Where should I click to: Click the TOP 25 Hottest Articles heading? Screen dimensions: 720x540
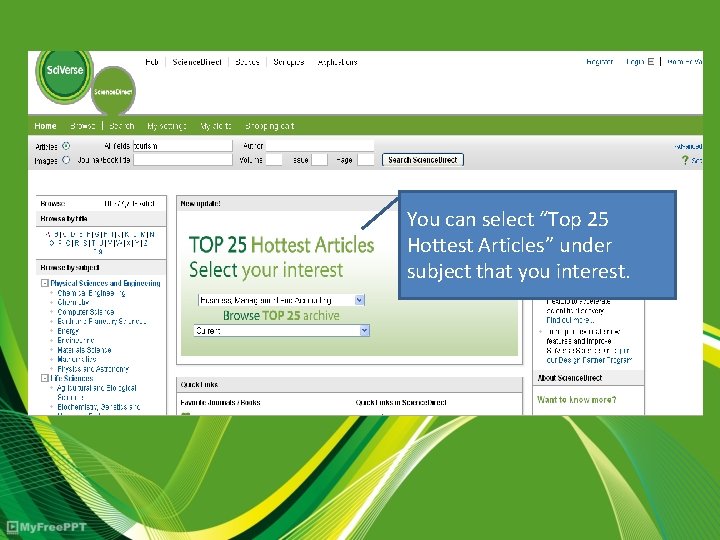281,245
